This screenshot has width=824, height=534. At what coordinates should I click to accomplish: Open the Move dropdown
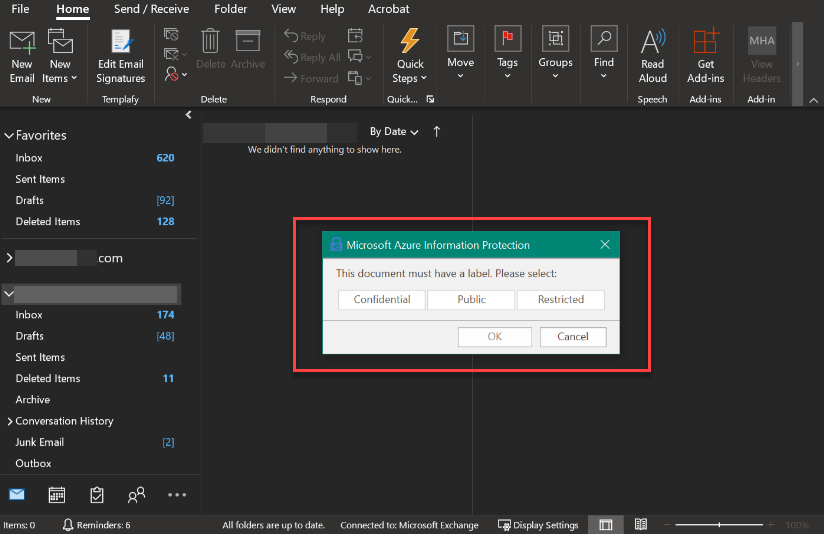(460, 53)
